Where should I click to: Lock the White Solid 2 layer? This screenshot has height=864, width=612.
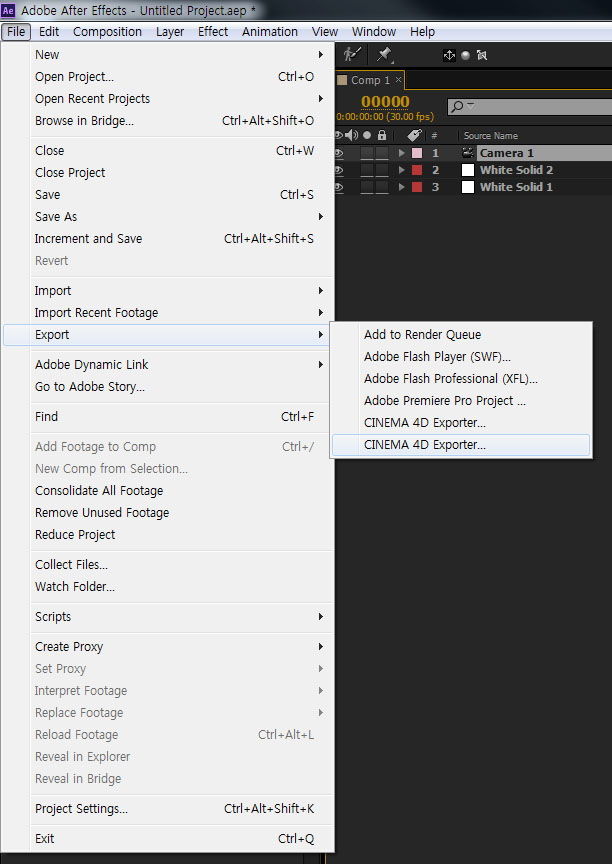(x=382, y=170)
